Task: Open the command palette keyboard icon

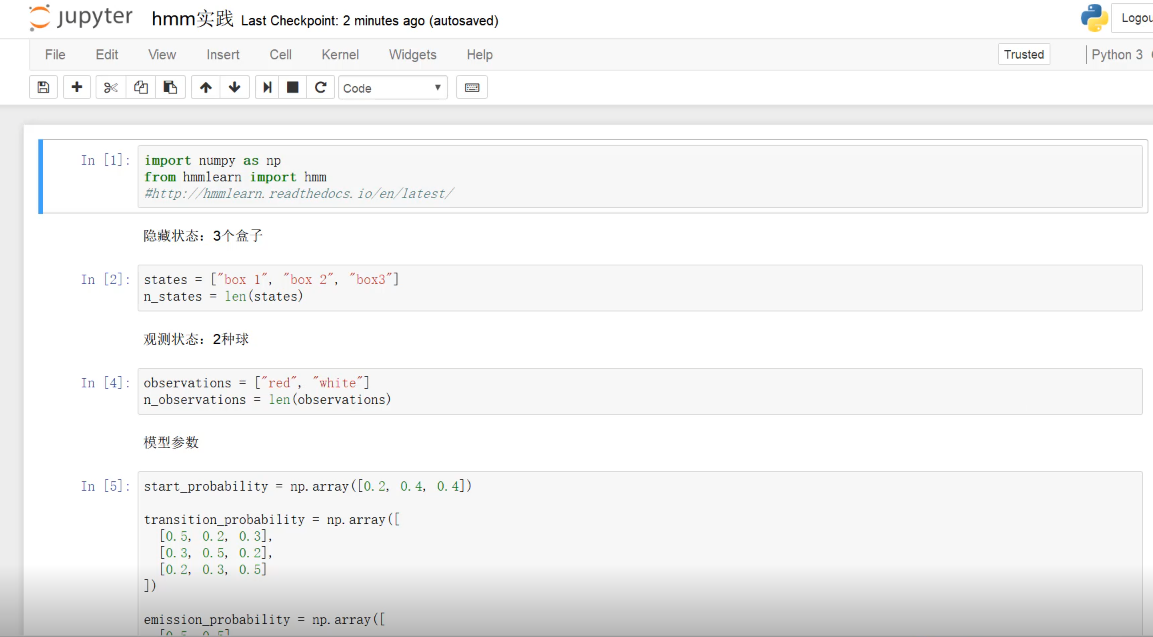Action: pyautogui.click(x=472, y=88)
